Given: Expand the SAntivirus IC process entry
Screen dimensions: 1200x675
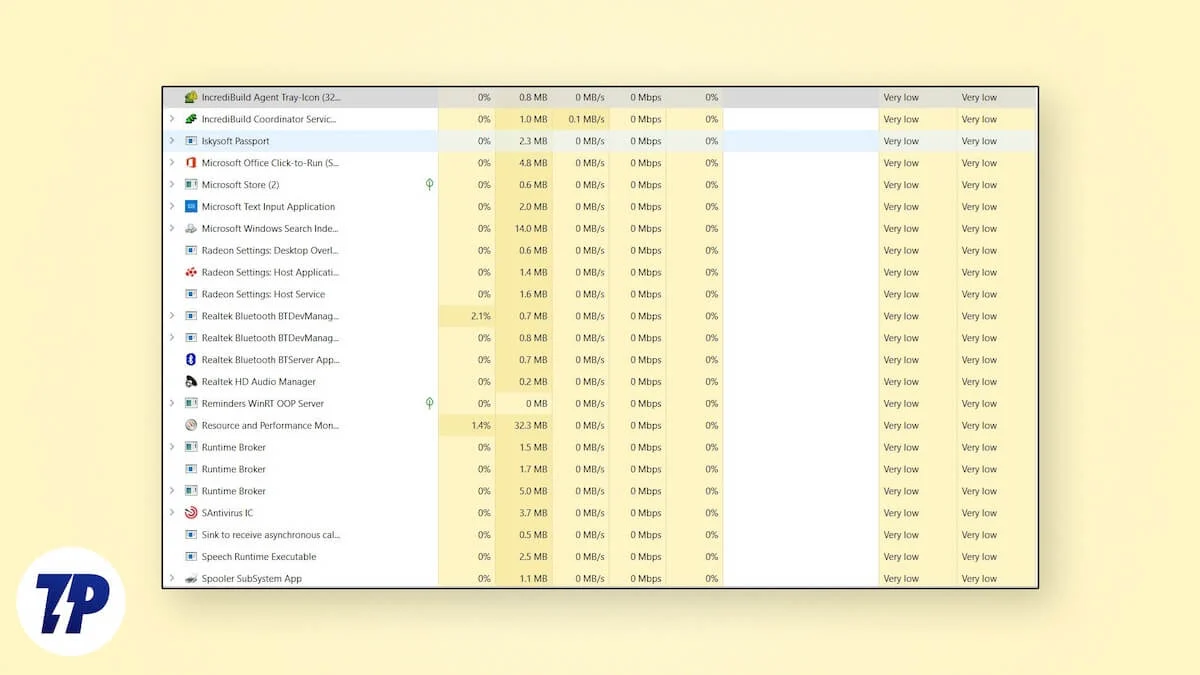Looking at the screenshot, I should (172, 513).
